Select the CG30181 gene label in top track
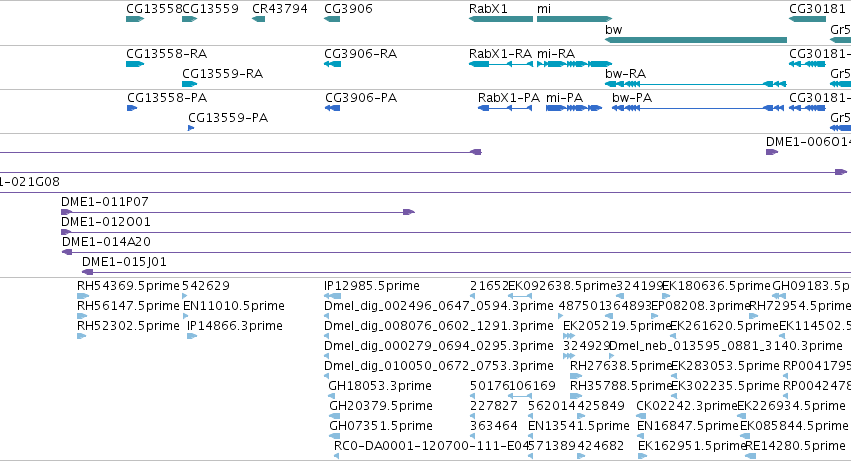The width and height of the screenshot is (851, 461). (817, 9)
